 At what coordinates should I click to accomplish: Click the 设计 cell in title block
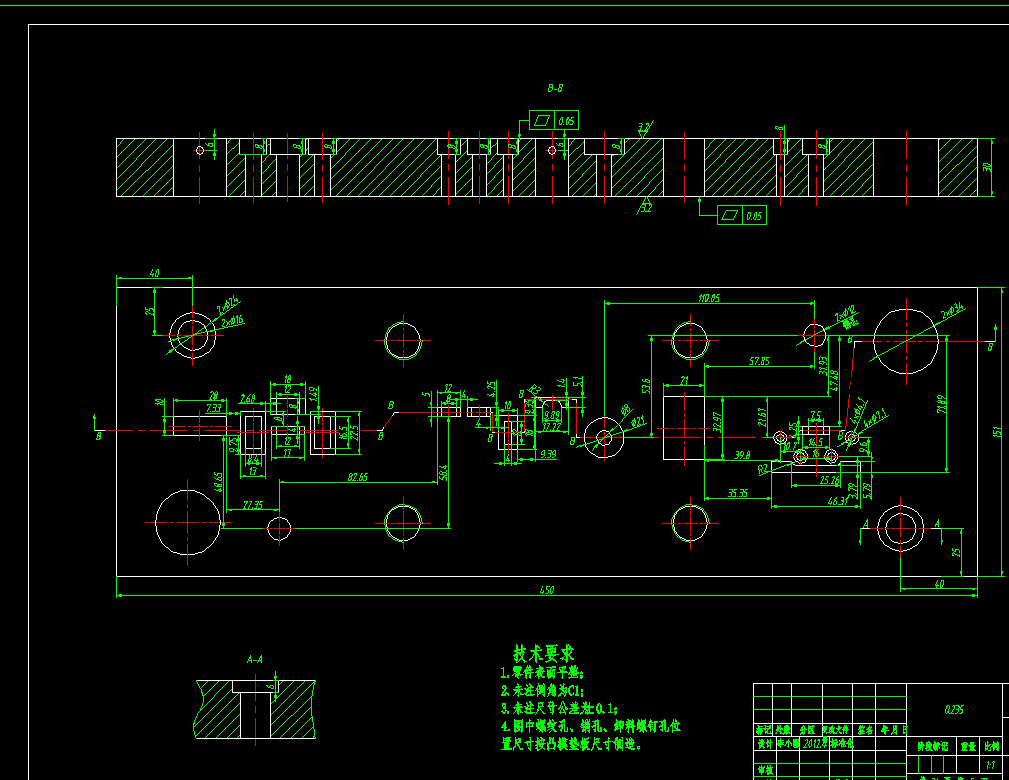point(764,743)
